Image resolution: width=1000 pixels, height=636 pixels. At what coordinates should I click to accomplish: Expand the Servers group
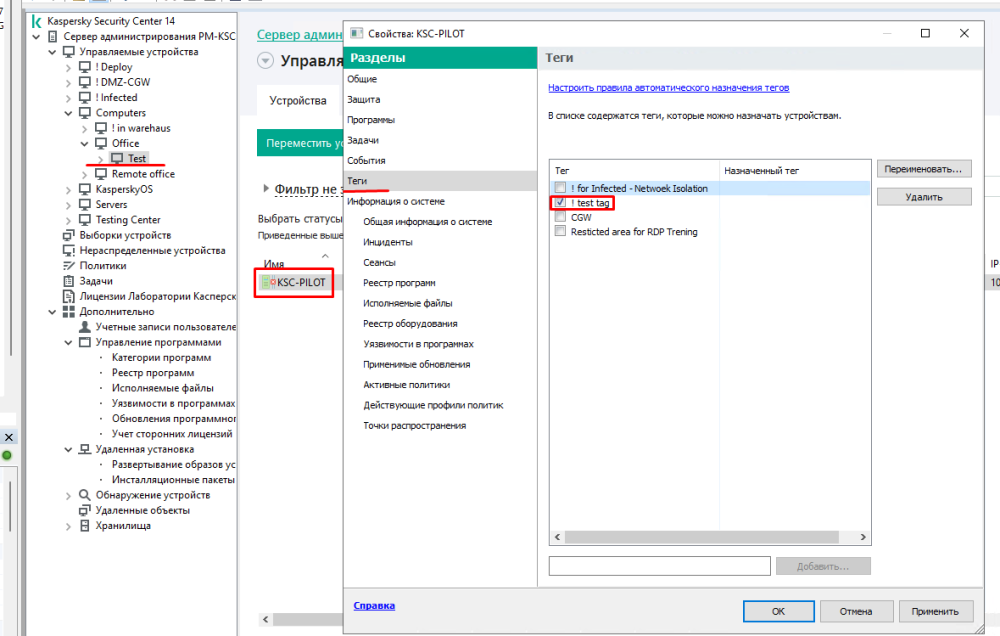(x=68, y=205)
